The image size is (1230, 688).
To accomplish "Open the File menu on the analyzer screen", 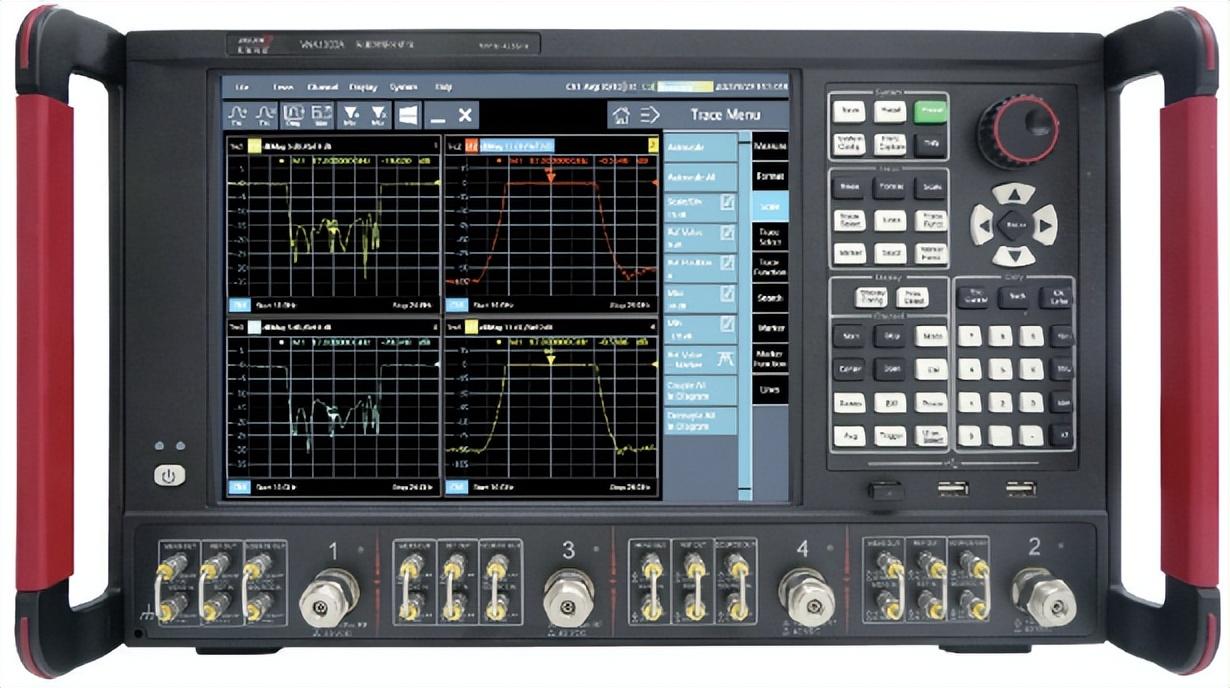I will tap(240, 87).
